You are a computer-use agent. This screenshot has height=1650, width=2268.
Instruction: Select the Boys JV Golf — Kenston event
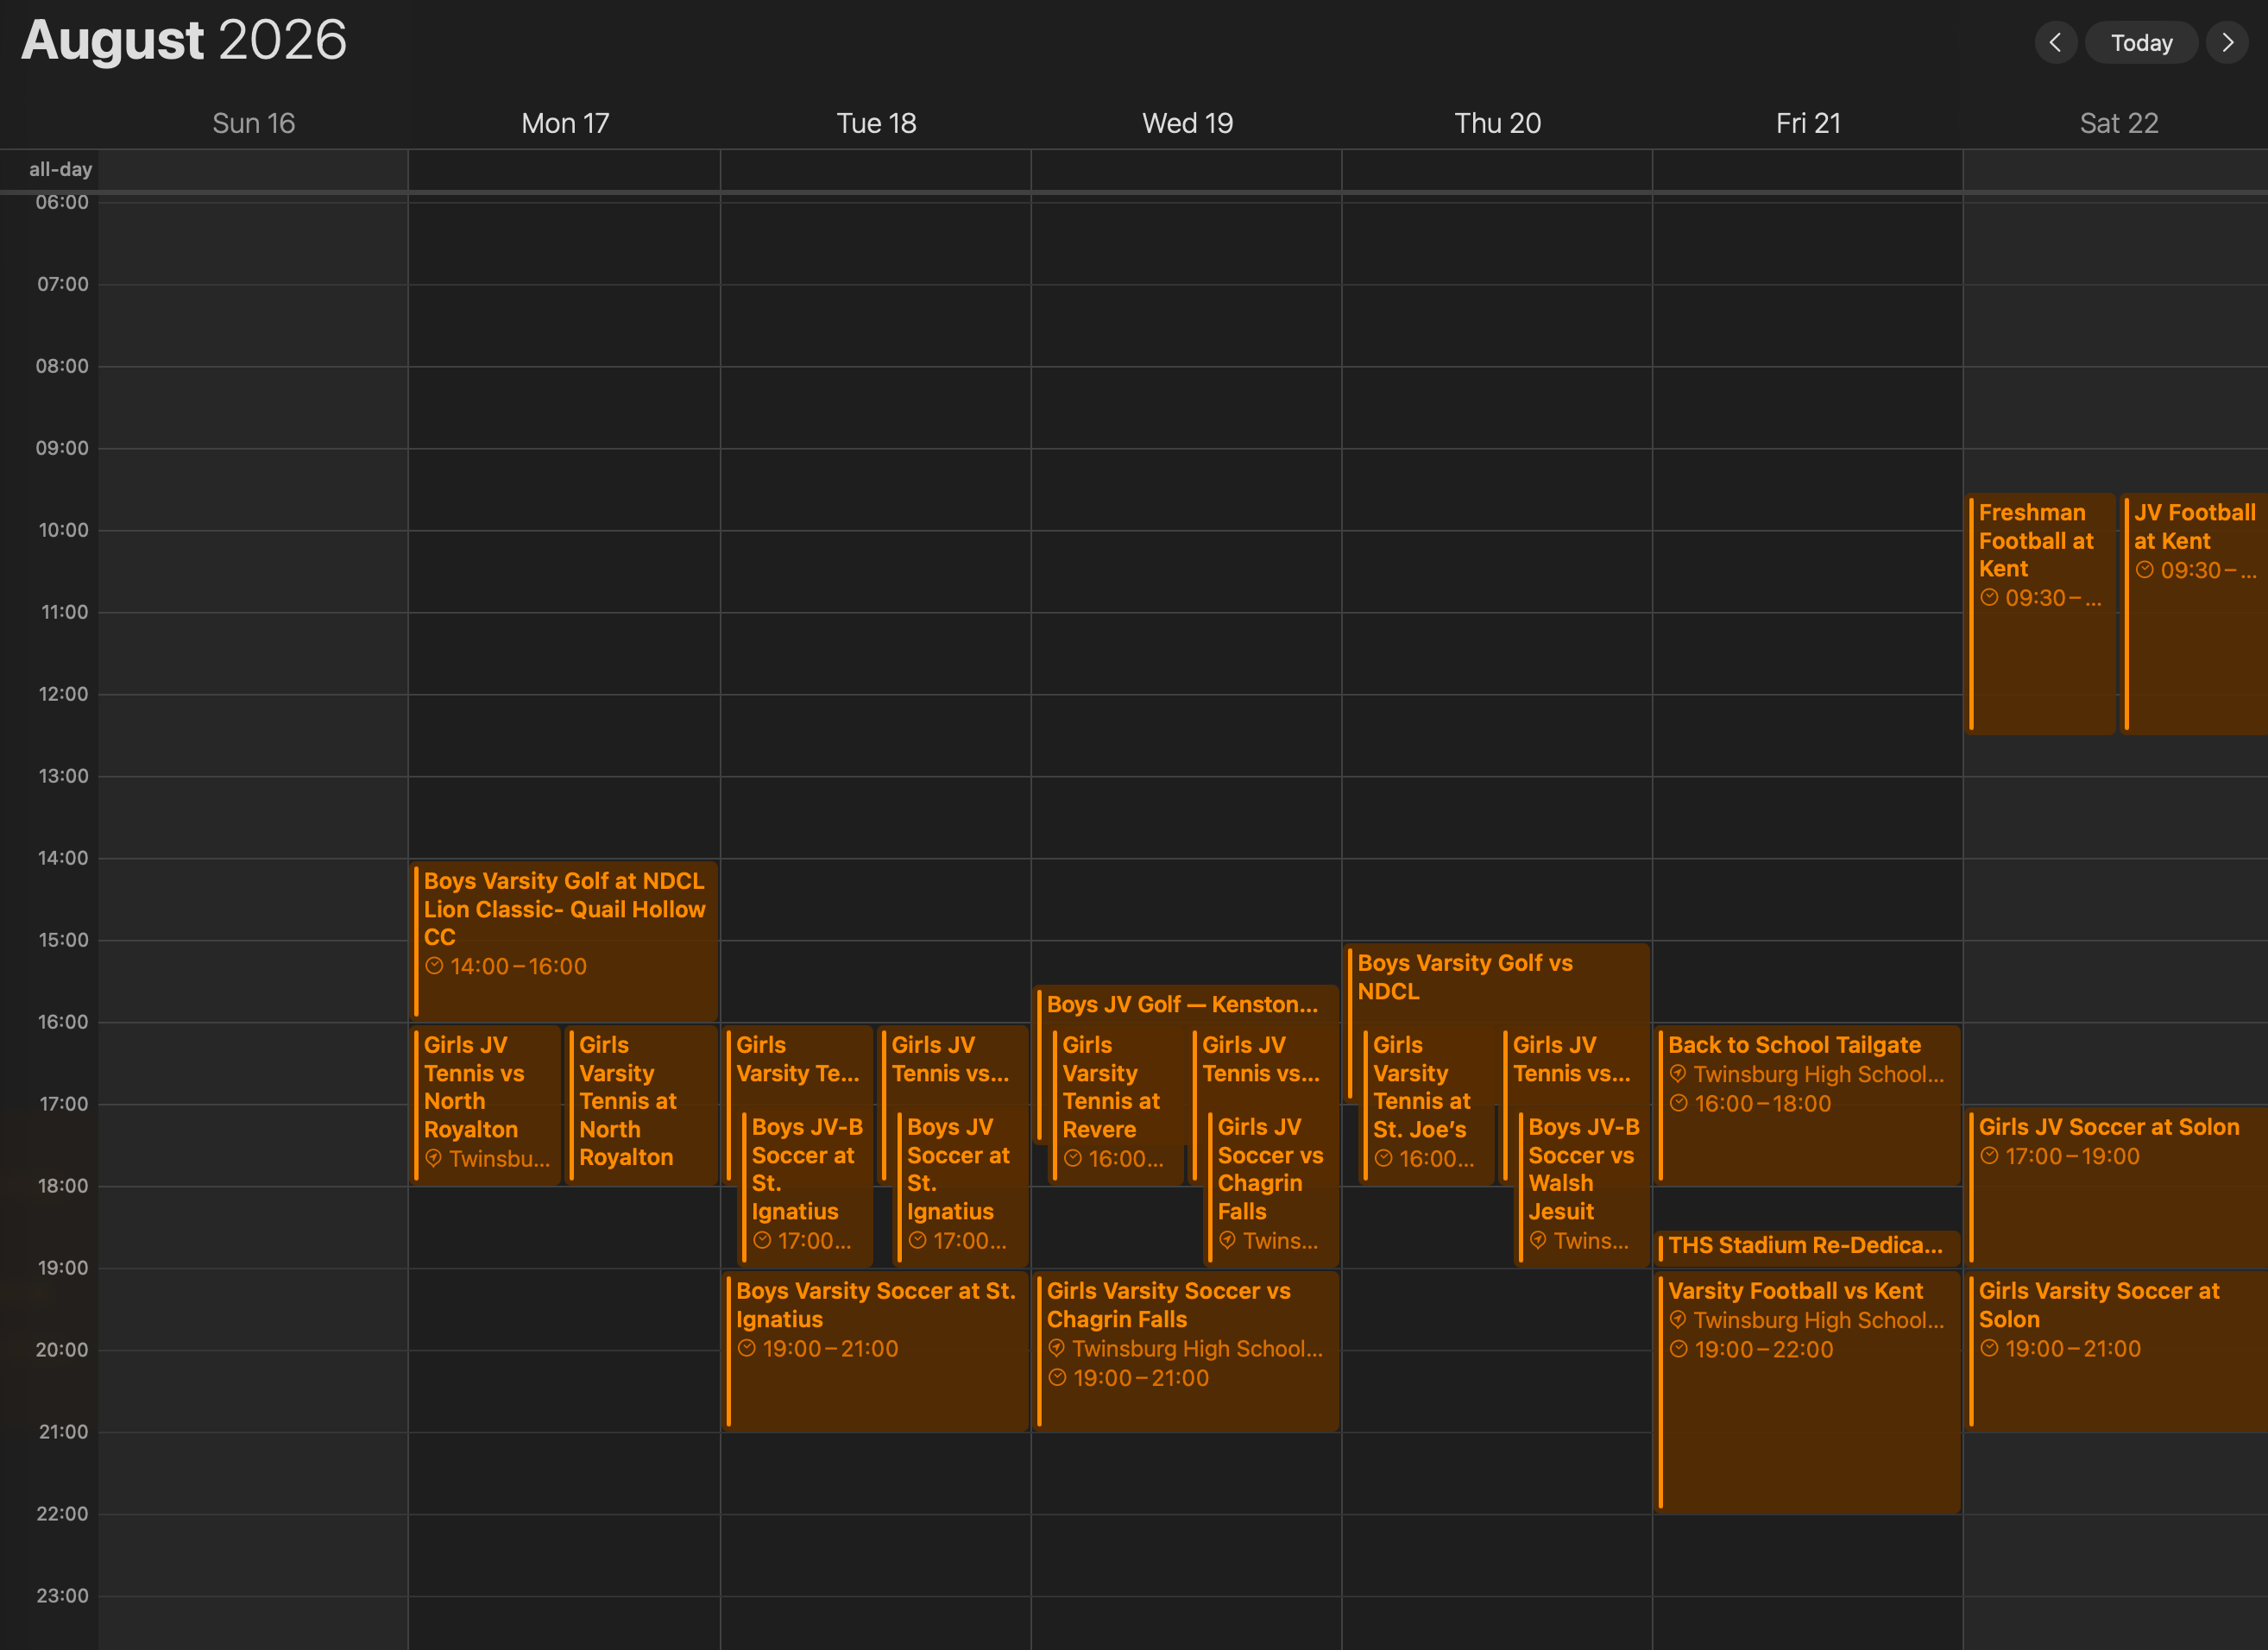pyautogui.click(x=1186, y=1005)
